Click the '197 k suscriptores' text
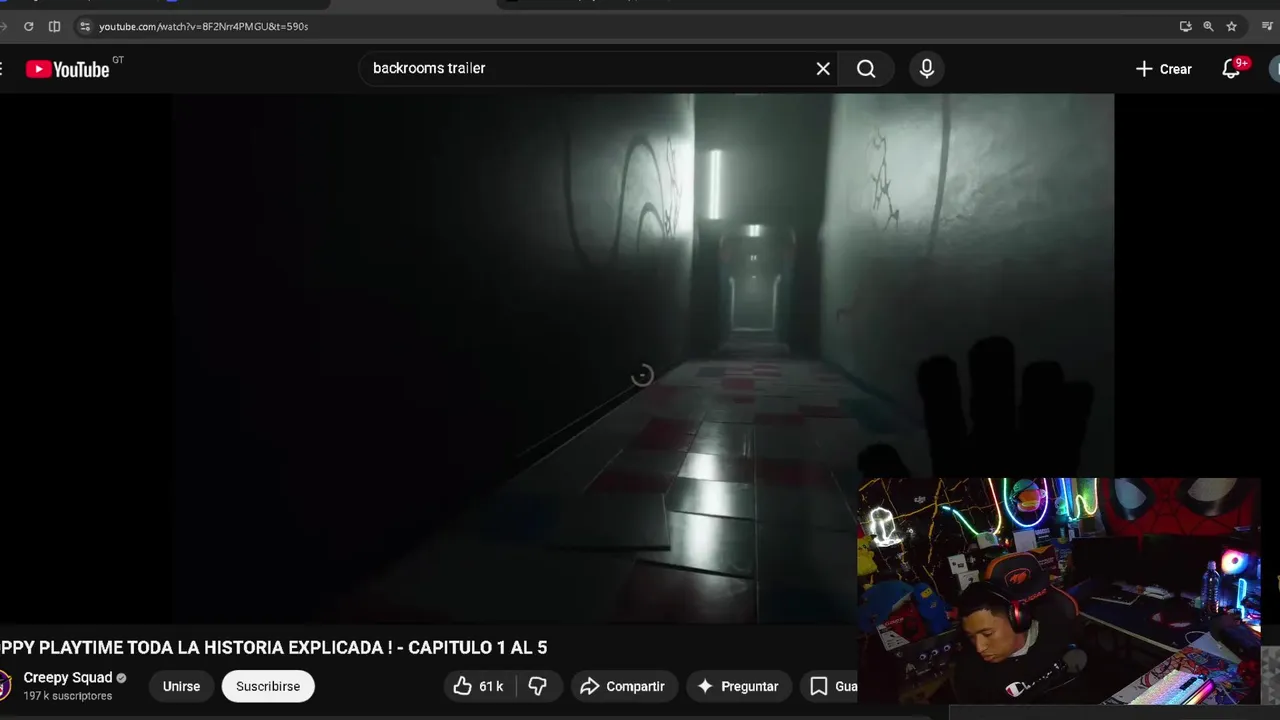This screenshot has width=1280, height=720. [x=68, y=696]
